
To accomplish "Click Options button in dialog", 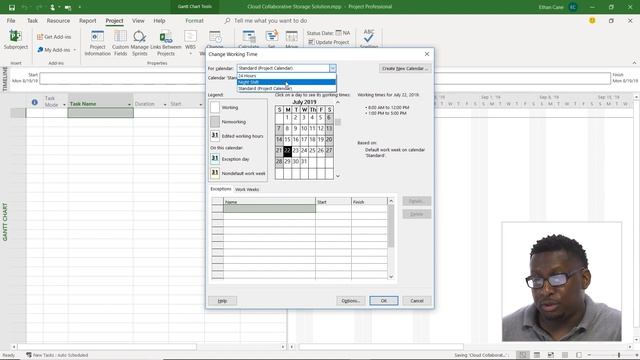I will click(x=351, y=301).
